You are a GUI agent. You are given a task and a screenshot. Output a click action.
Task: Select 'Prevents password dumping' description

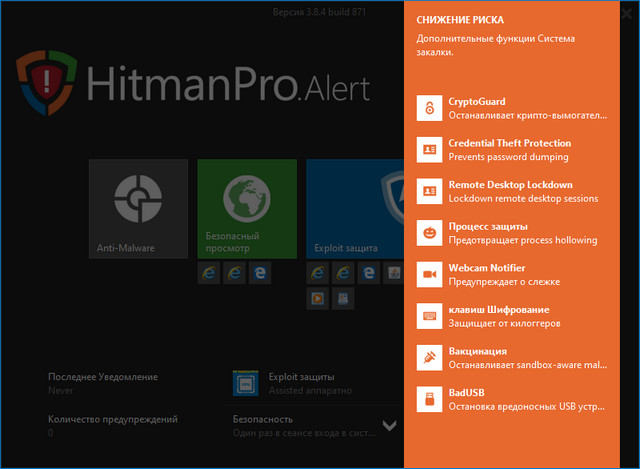pos(508,157)
